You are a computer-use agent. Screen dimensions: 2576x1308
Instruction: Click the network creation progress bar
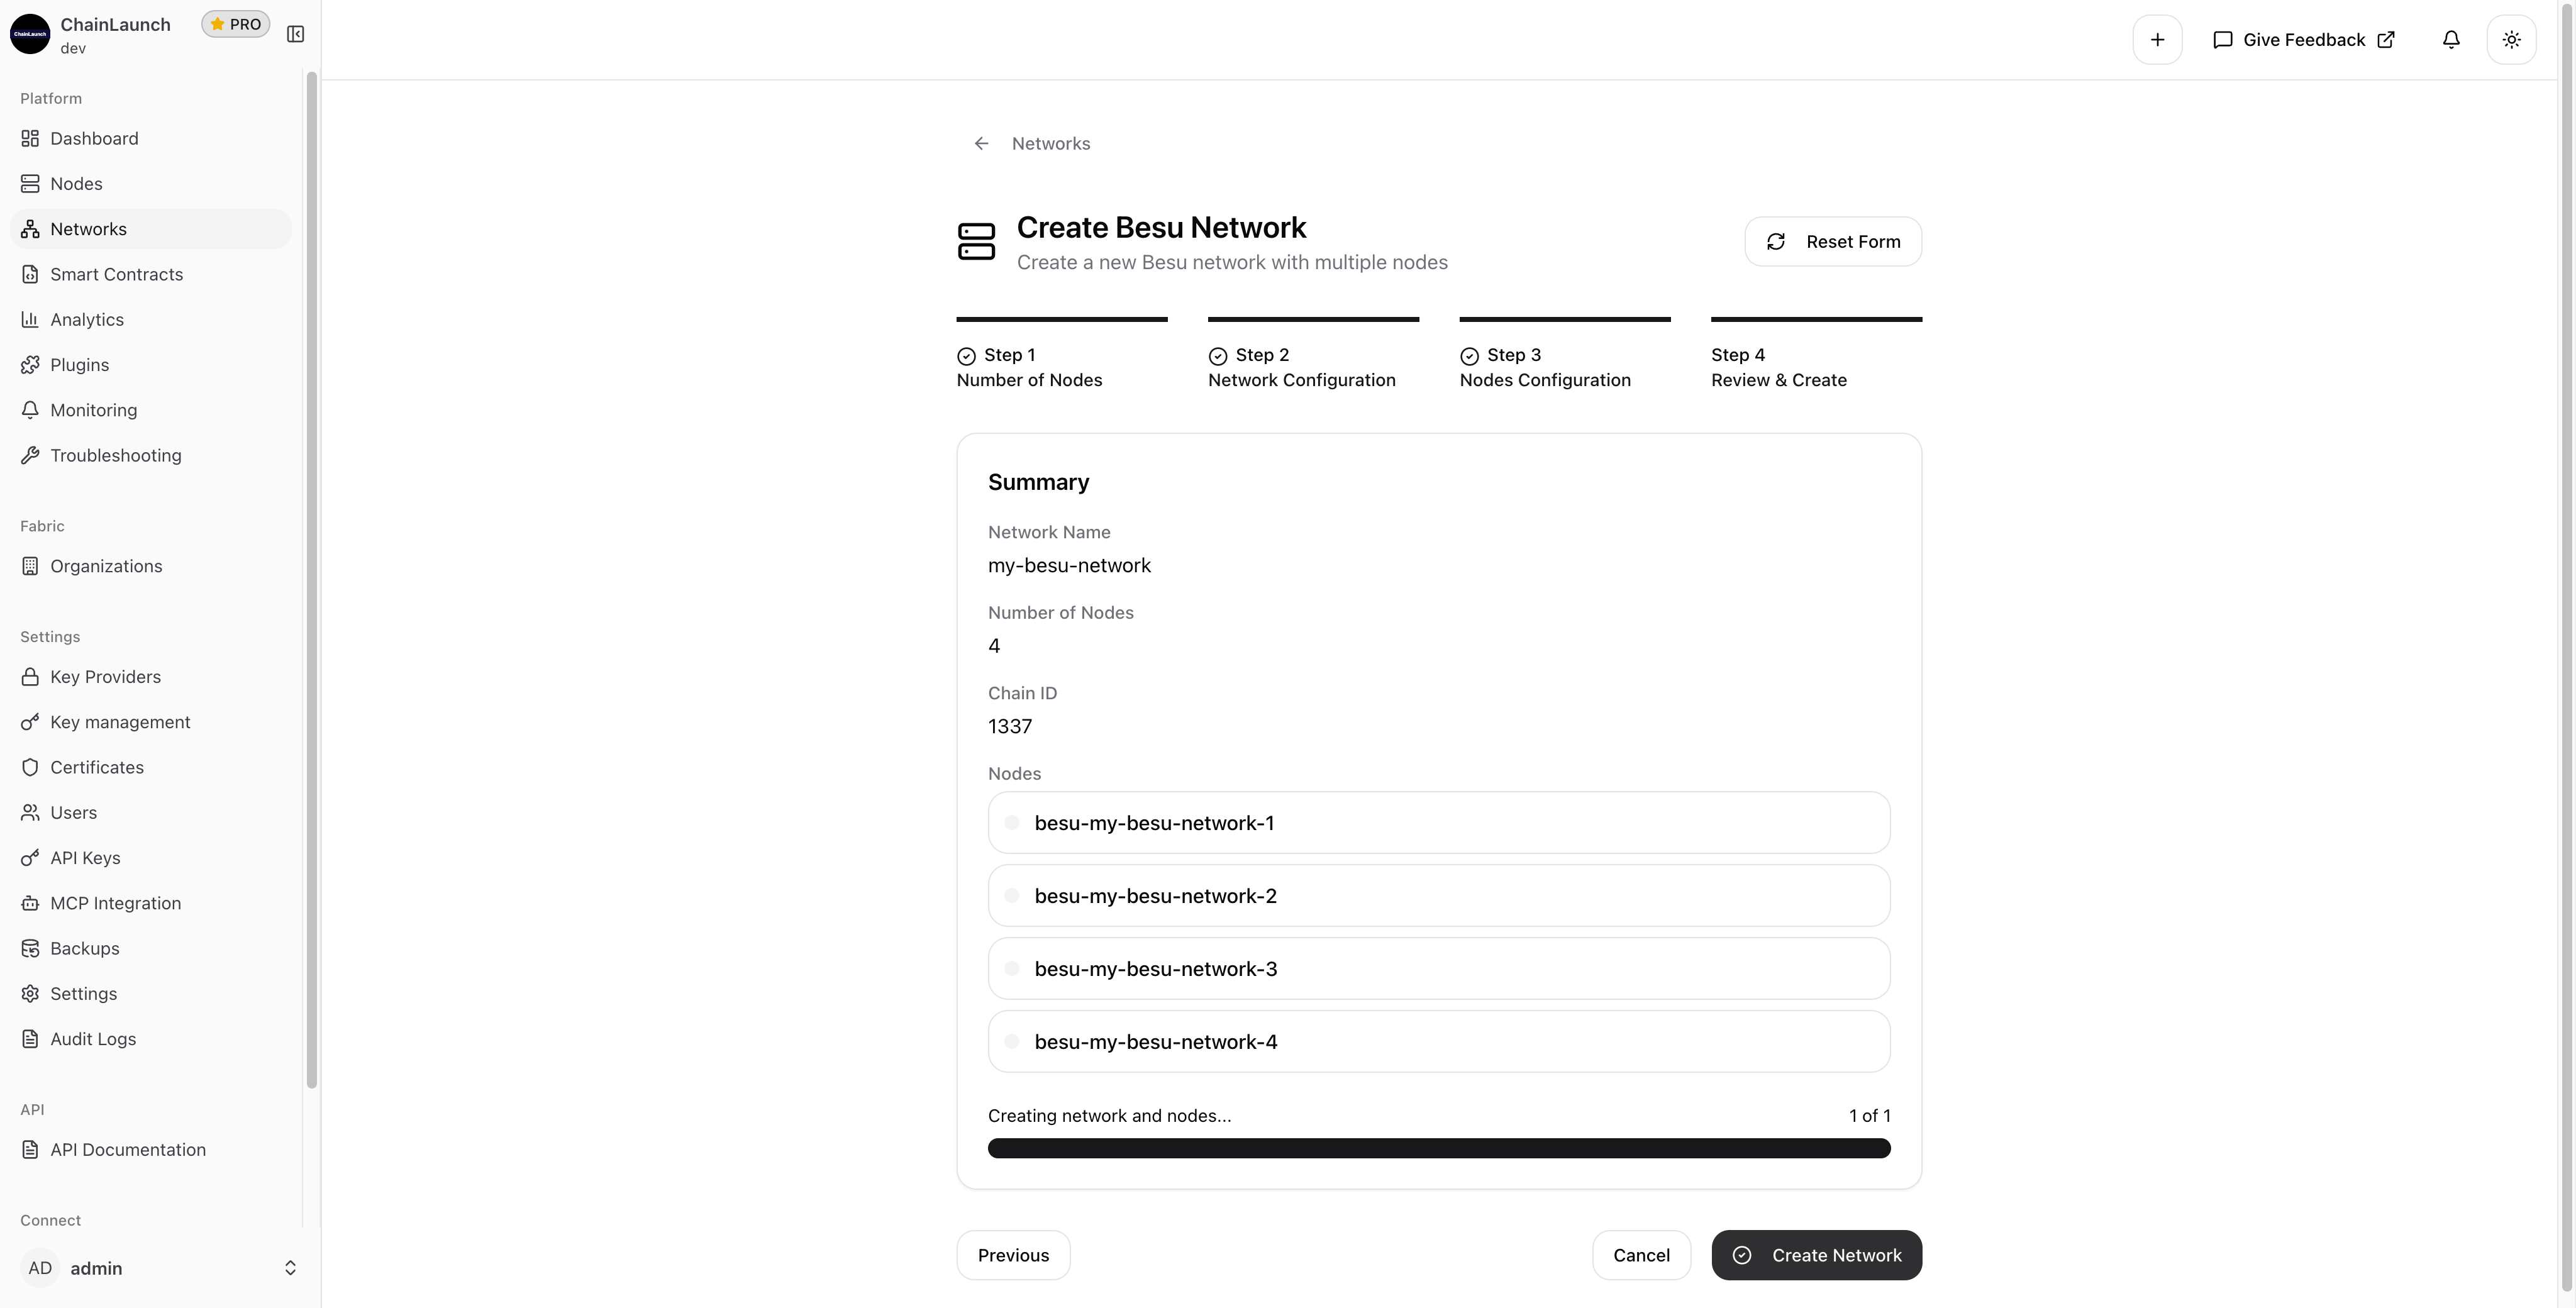click(x=1438, y=1149)
